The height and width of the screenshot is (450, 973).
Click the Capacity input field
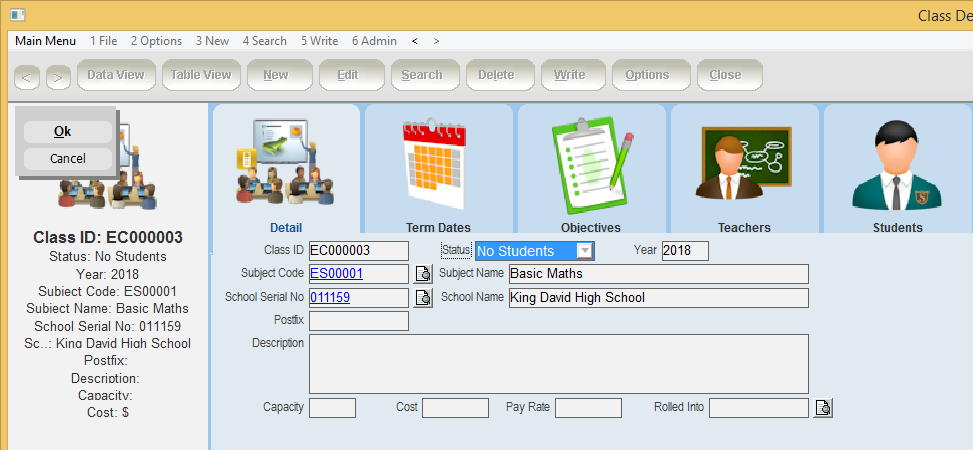point(332,408)
